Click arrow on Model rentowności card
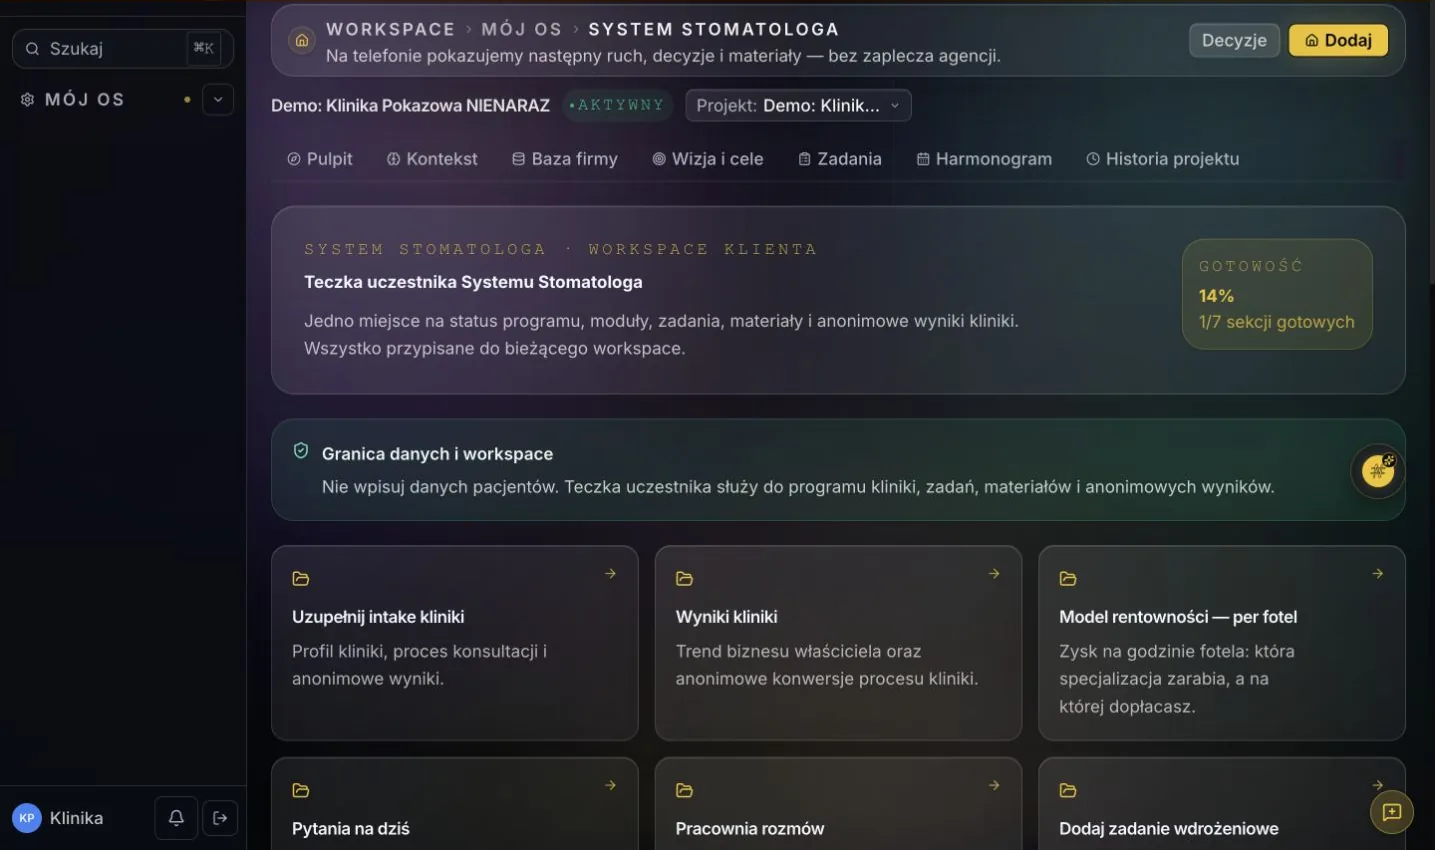This screenshot has height=850, width=1435. point(1378,574)
